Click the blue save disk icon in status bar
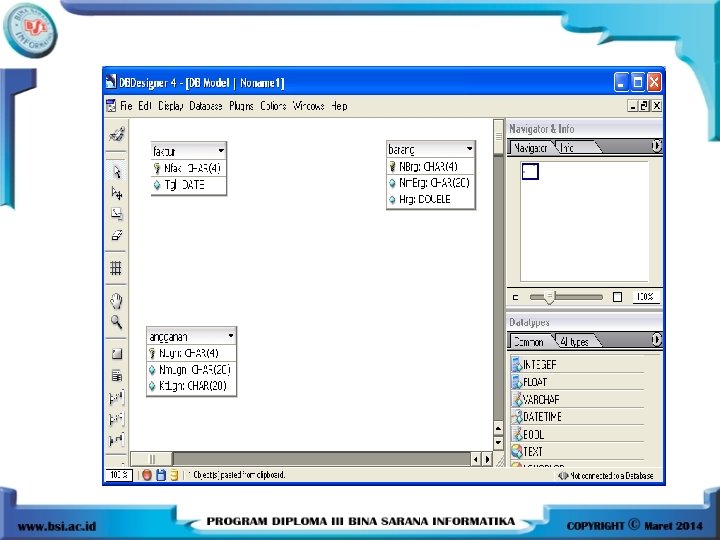Screen dimensions: 720x540 161,475
